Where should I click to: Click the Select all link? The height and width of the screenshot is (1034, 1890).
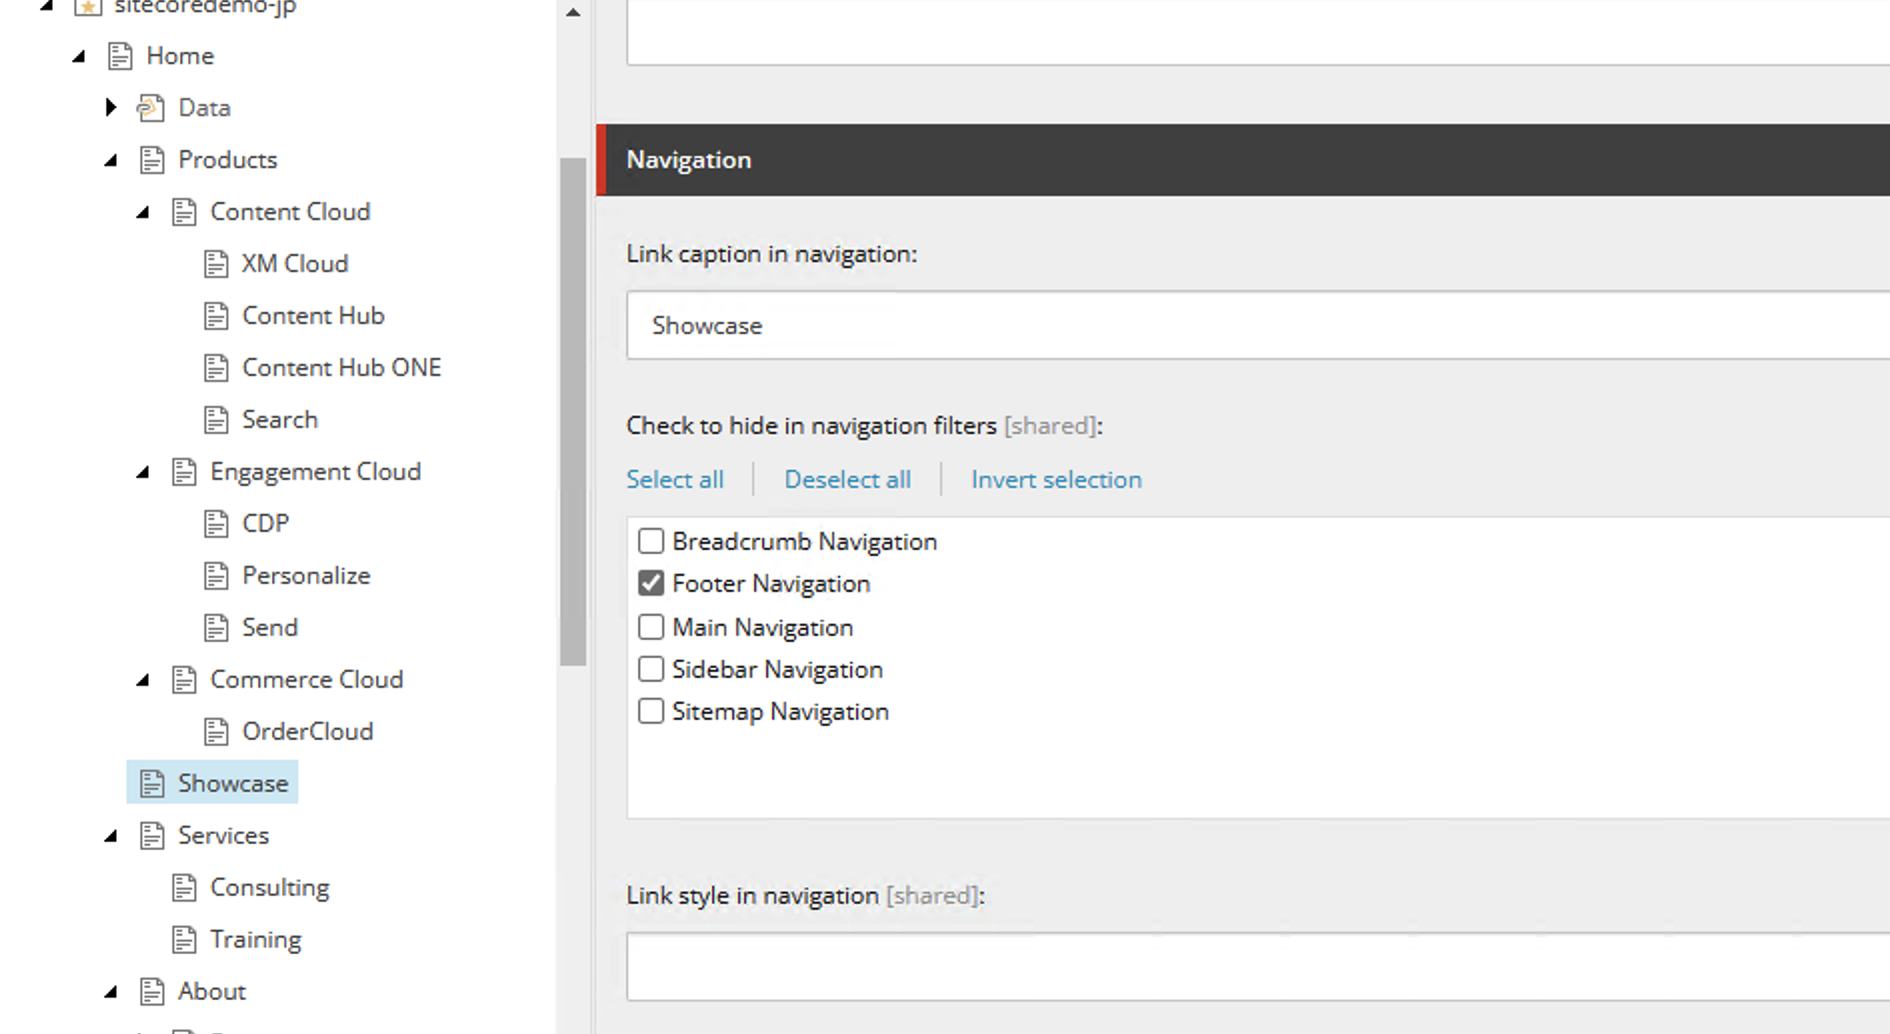pos(675,480)
